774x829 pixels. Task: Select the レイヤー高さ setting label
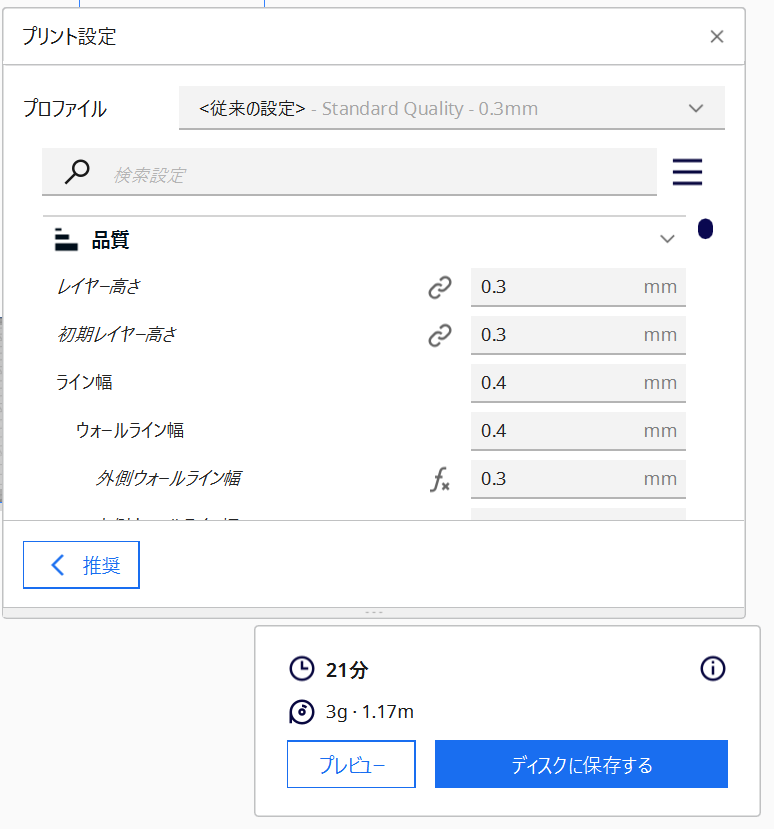98,287
